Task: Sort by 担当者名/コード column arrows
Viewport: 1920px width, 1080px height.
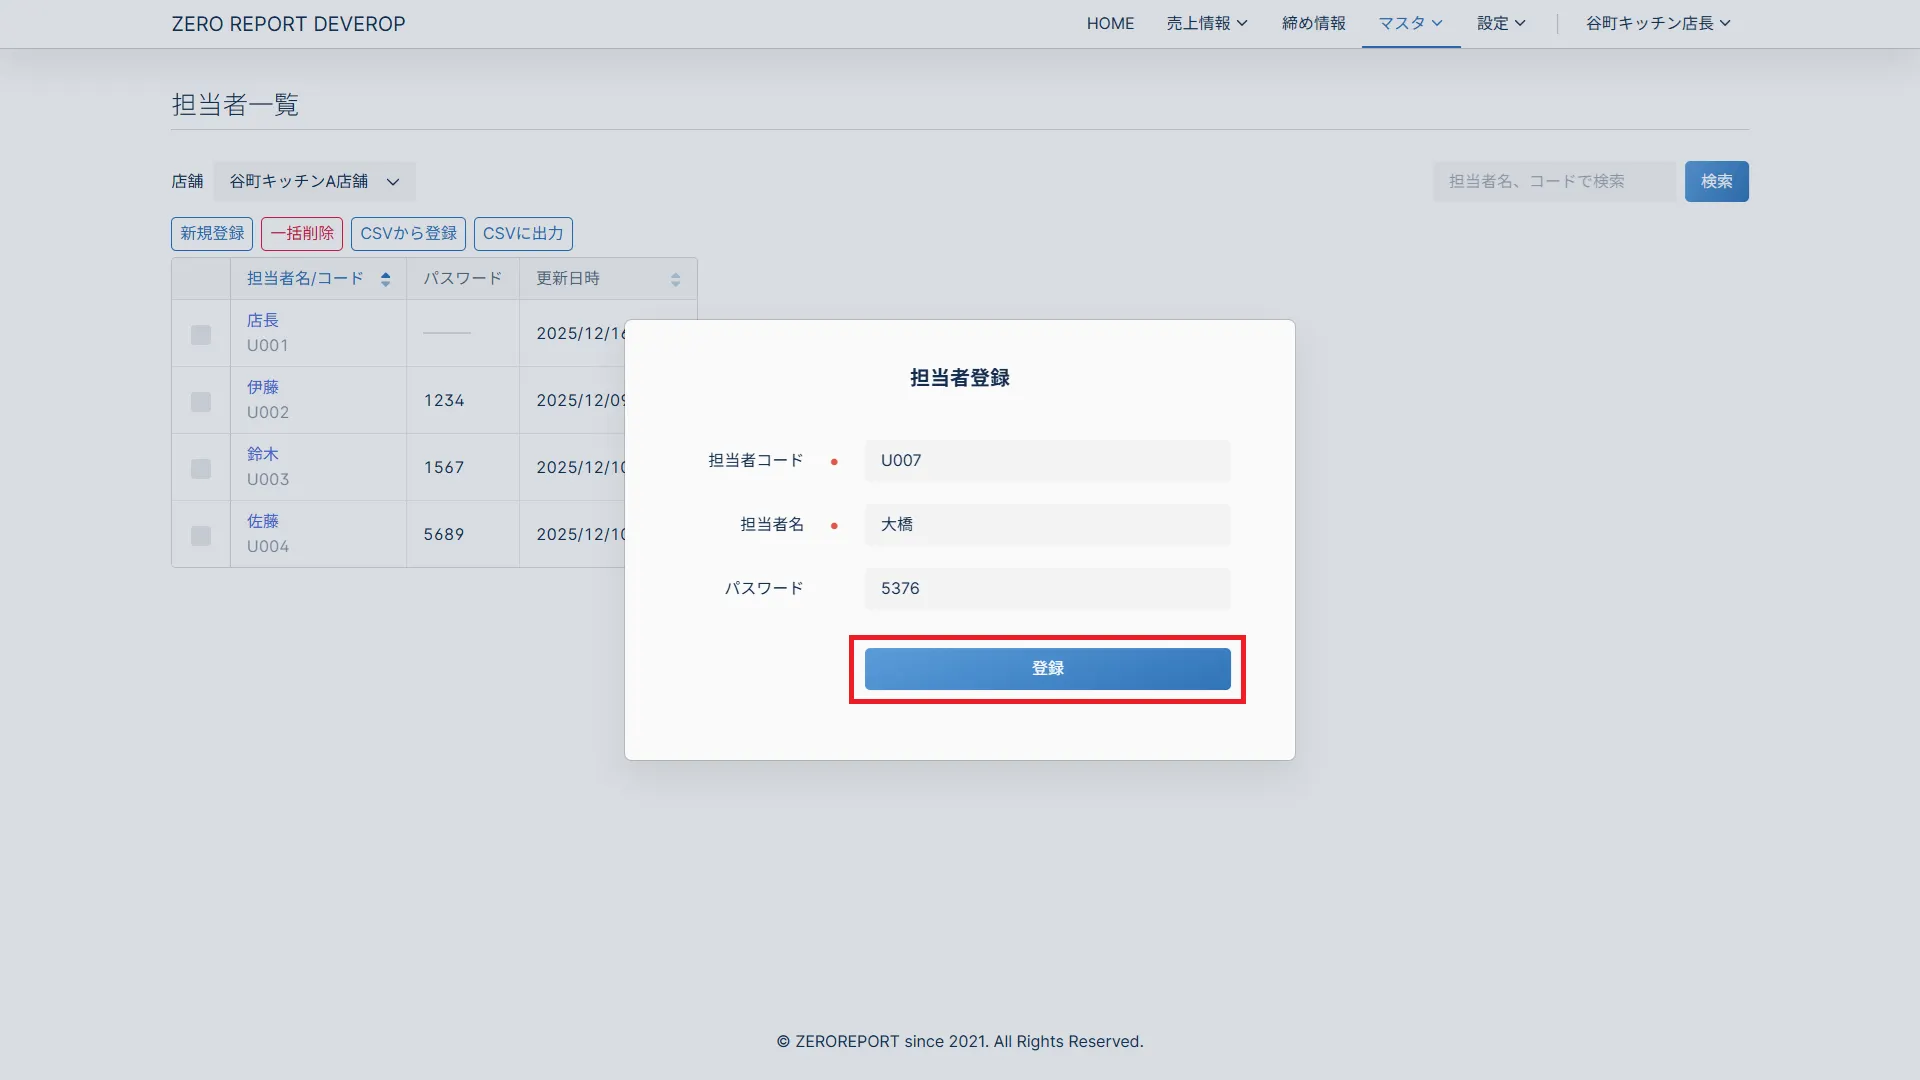Action: [x=385, y=280]
